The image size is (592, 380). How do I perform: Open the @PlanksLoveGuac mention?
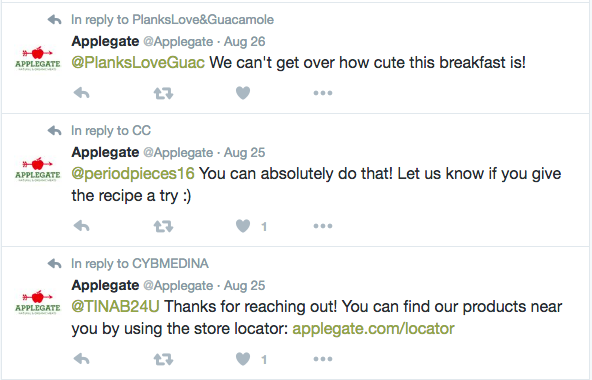[x=138, y=63]
